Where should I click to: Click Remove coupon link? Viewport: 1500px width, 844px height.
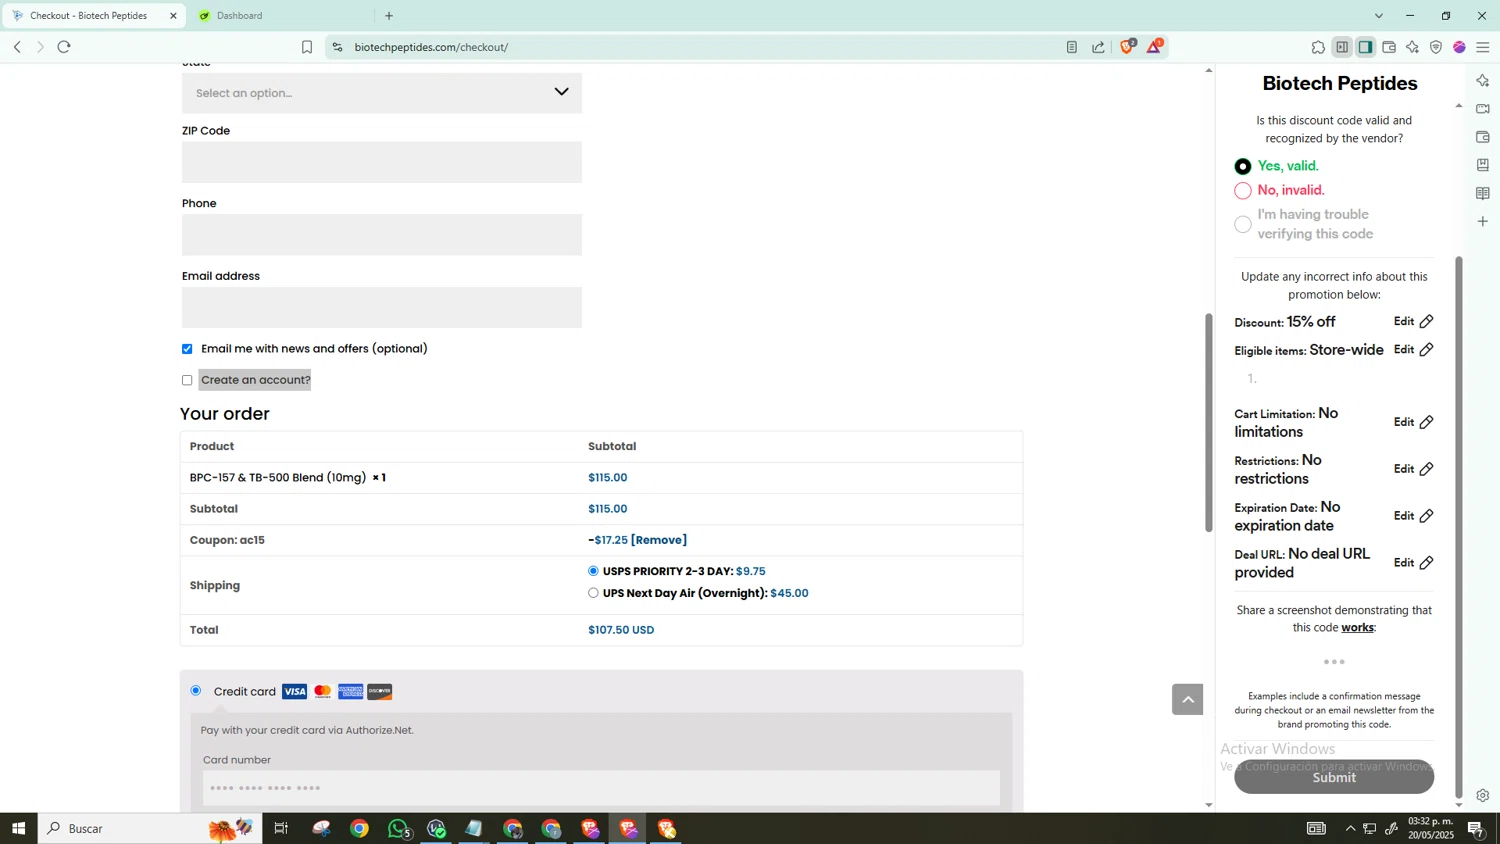(x=659, y=540)
